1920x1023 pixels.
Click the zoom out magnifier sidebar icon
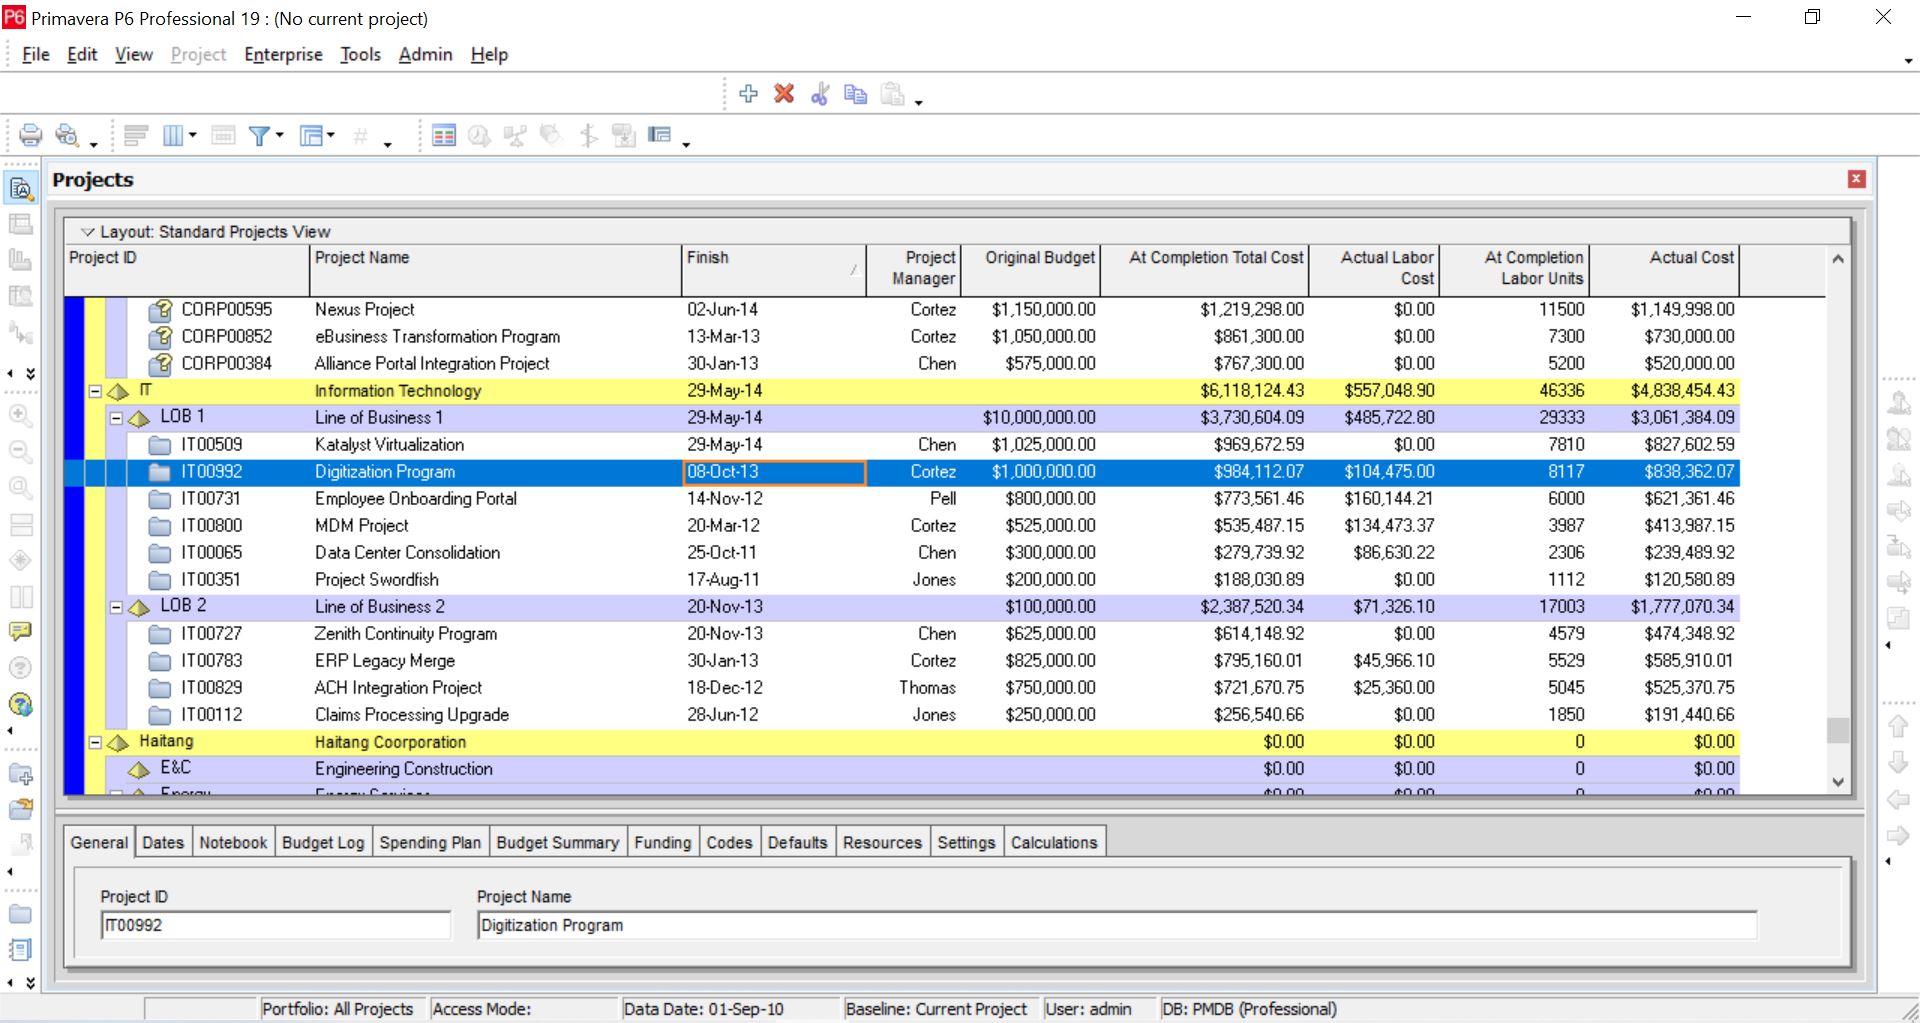(20, 451)
